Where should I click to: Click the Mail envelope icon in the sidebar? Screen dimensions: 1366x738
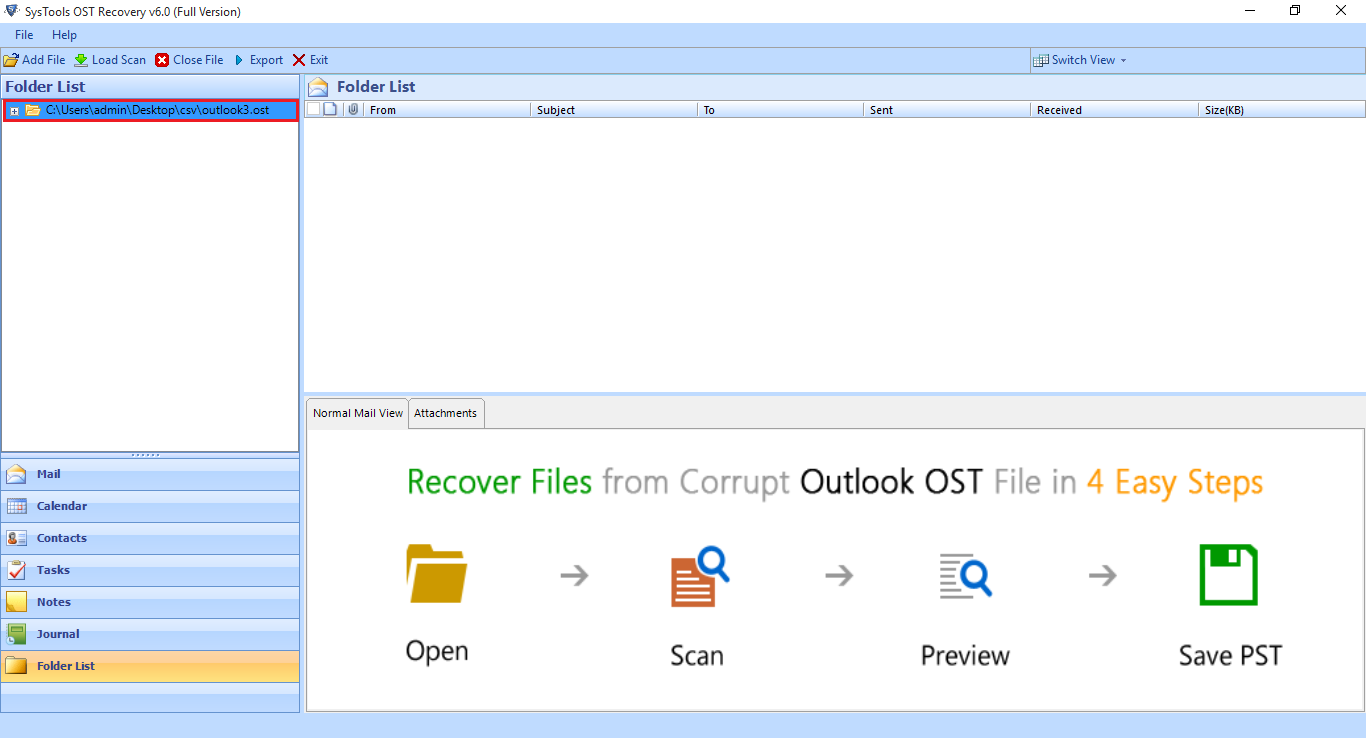click(17, 474)
